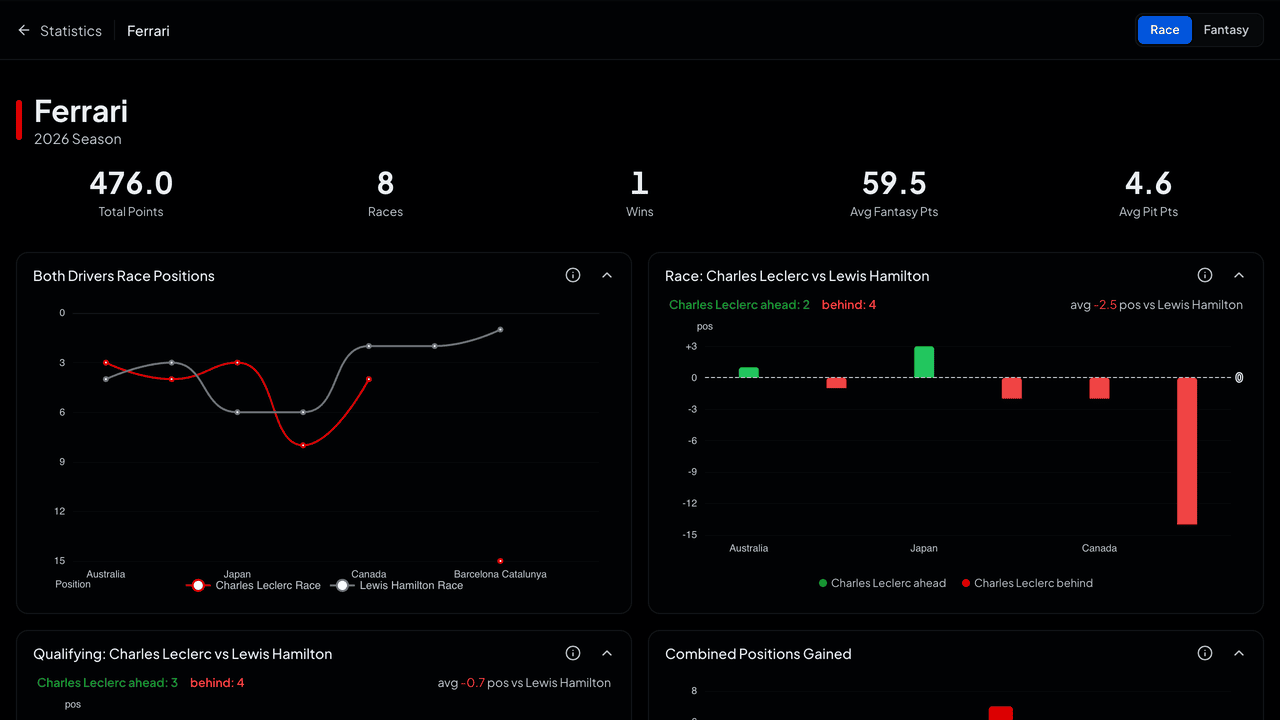Viewport: 1280px width, 720px height.
Task: Switch view to Fantasy mode
Action: pyautogui.click(x=1226, y=30)
